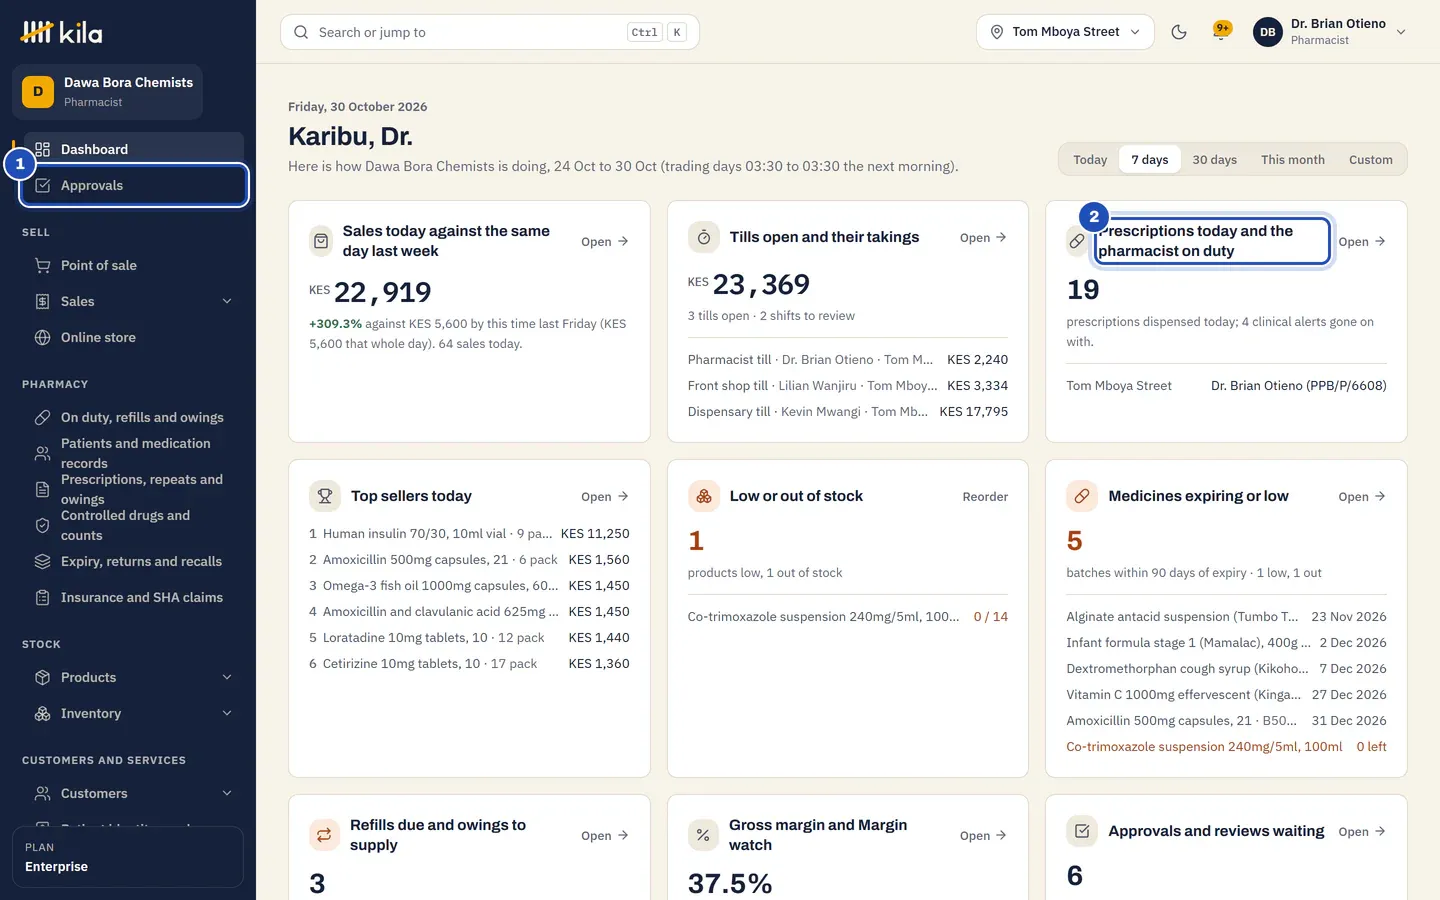Click the Tills card stopwatch icon
This screenshot has width=1440, height=900.
tap(704, 237)
